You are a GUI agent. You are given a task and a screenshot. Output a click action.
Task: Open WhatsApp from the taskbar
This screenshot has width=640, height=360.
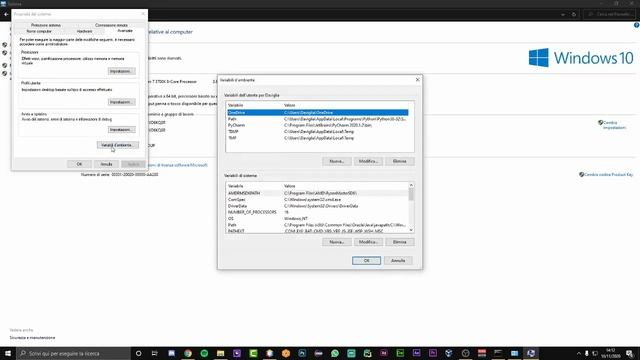click(335, 353)
